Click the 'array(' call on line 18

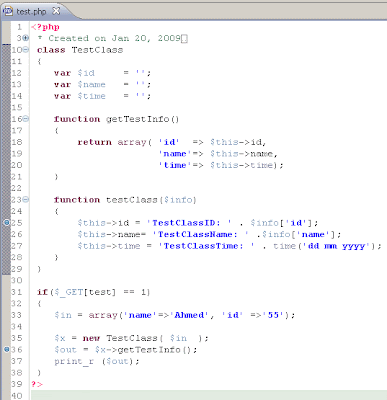(x=134, y=142)
